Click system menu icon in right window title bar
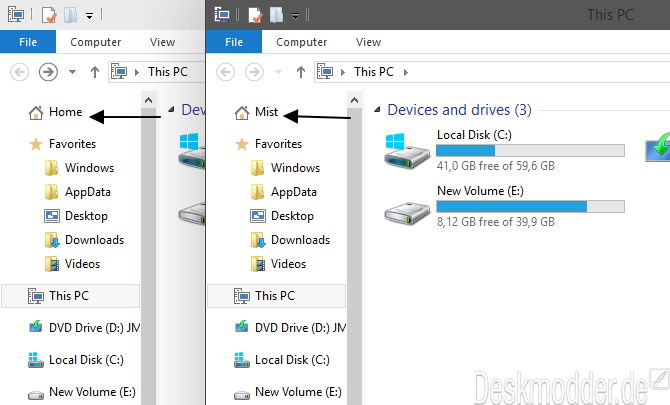The height and width of the screenshot is (405, 670). coord(222,15)
